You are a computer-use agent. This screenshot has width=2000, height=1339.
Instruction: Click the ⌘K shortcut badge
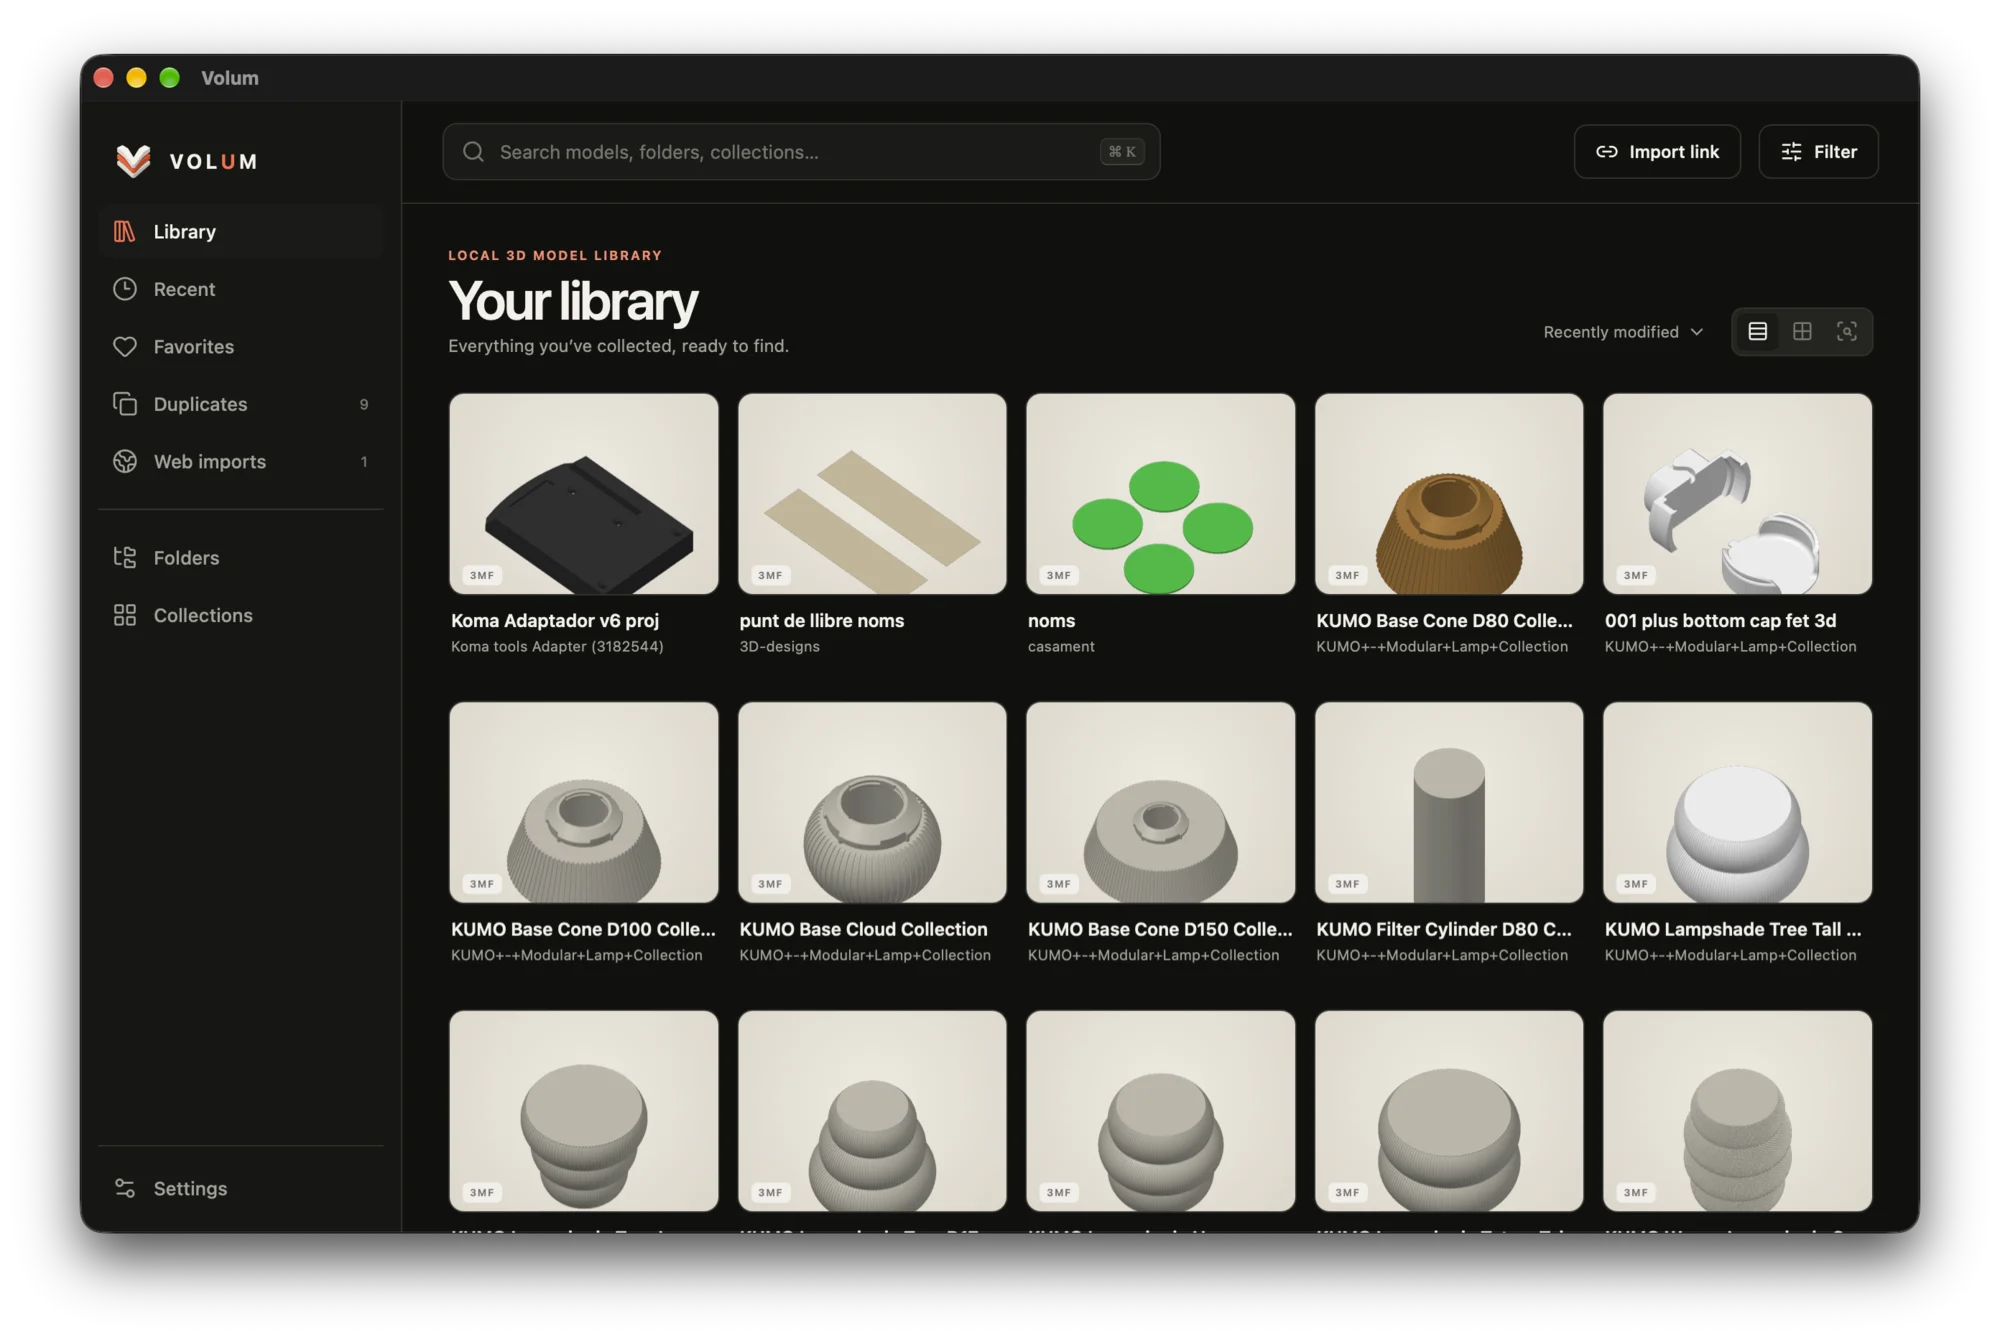[1122, 152]
